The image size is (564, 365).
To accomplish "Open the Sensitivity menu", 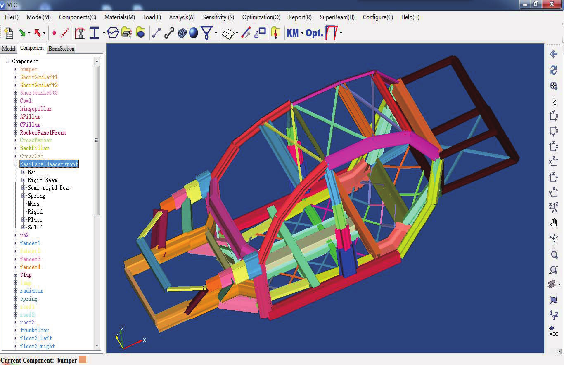I will point(218,17).
